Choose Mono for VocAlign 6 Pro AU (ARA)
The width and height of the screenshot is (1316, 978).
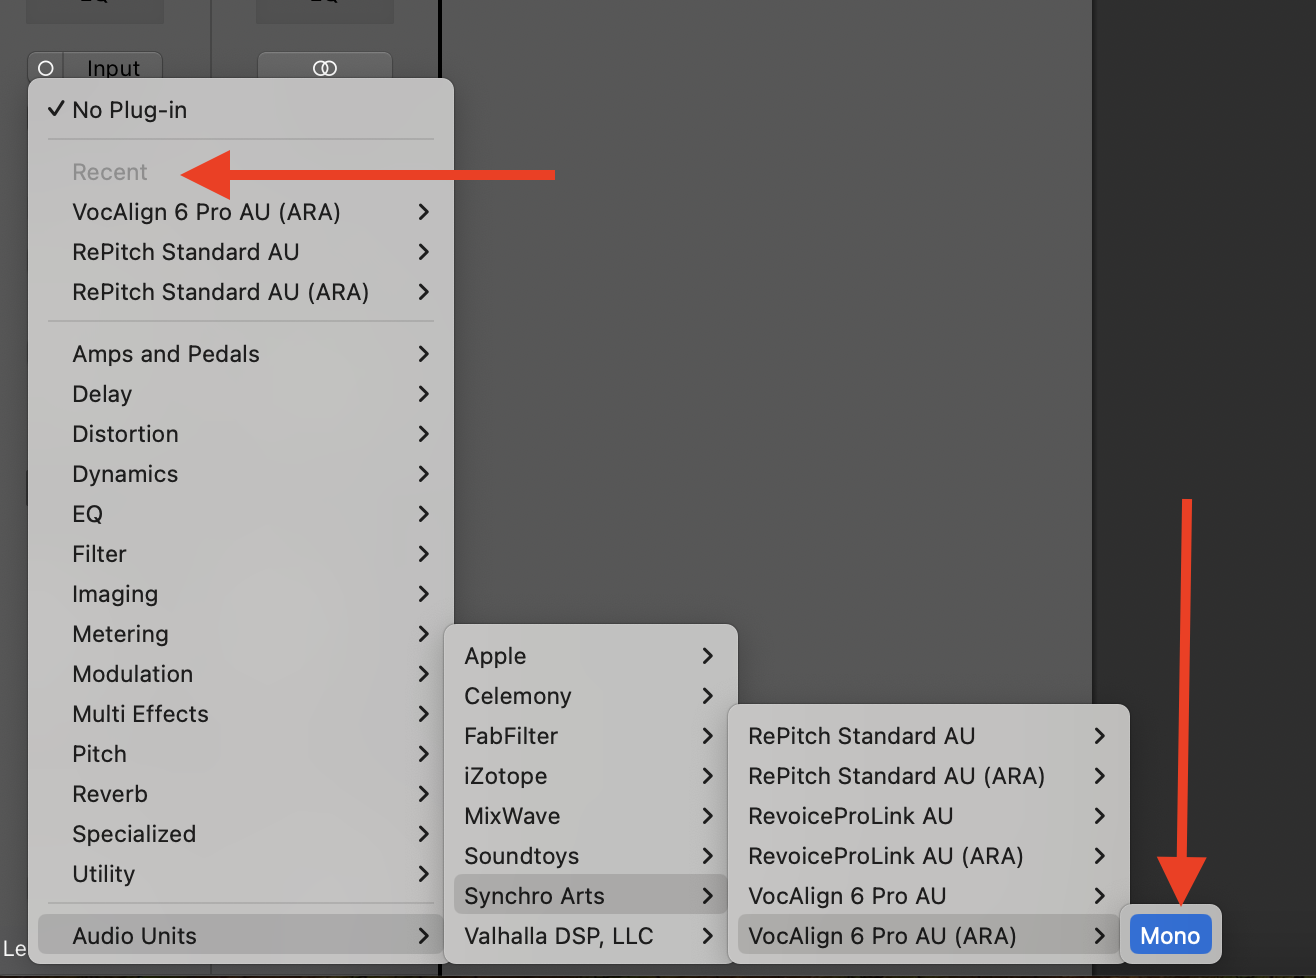coord(1170,936)
